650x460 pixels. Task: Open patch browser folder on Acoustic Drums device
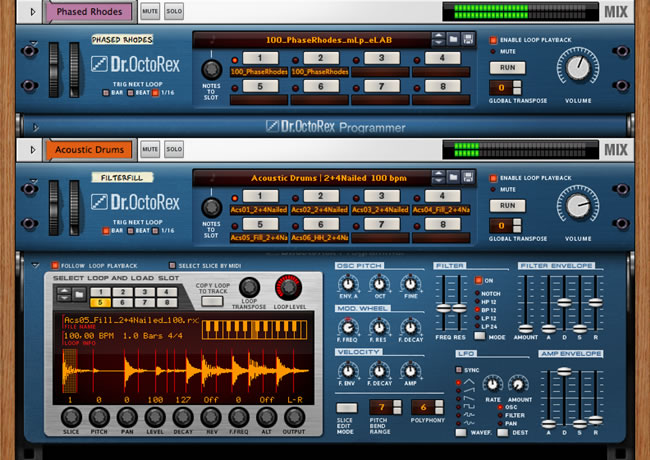[454, 177]
